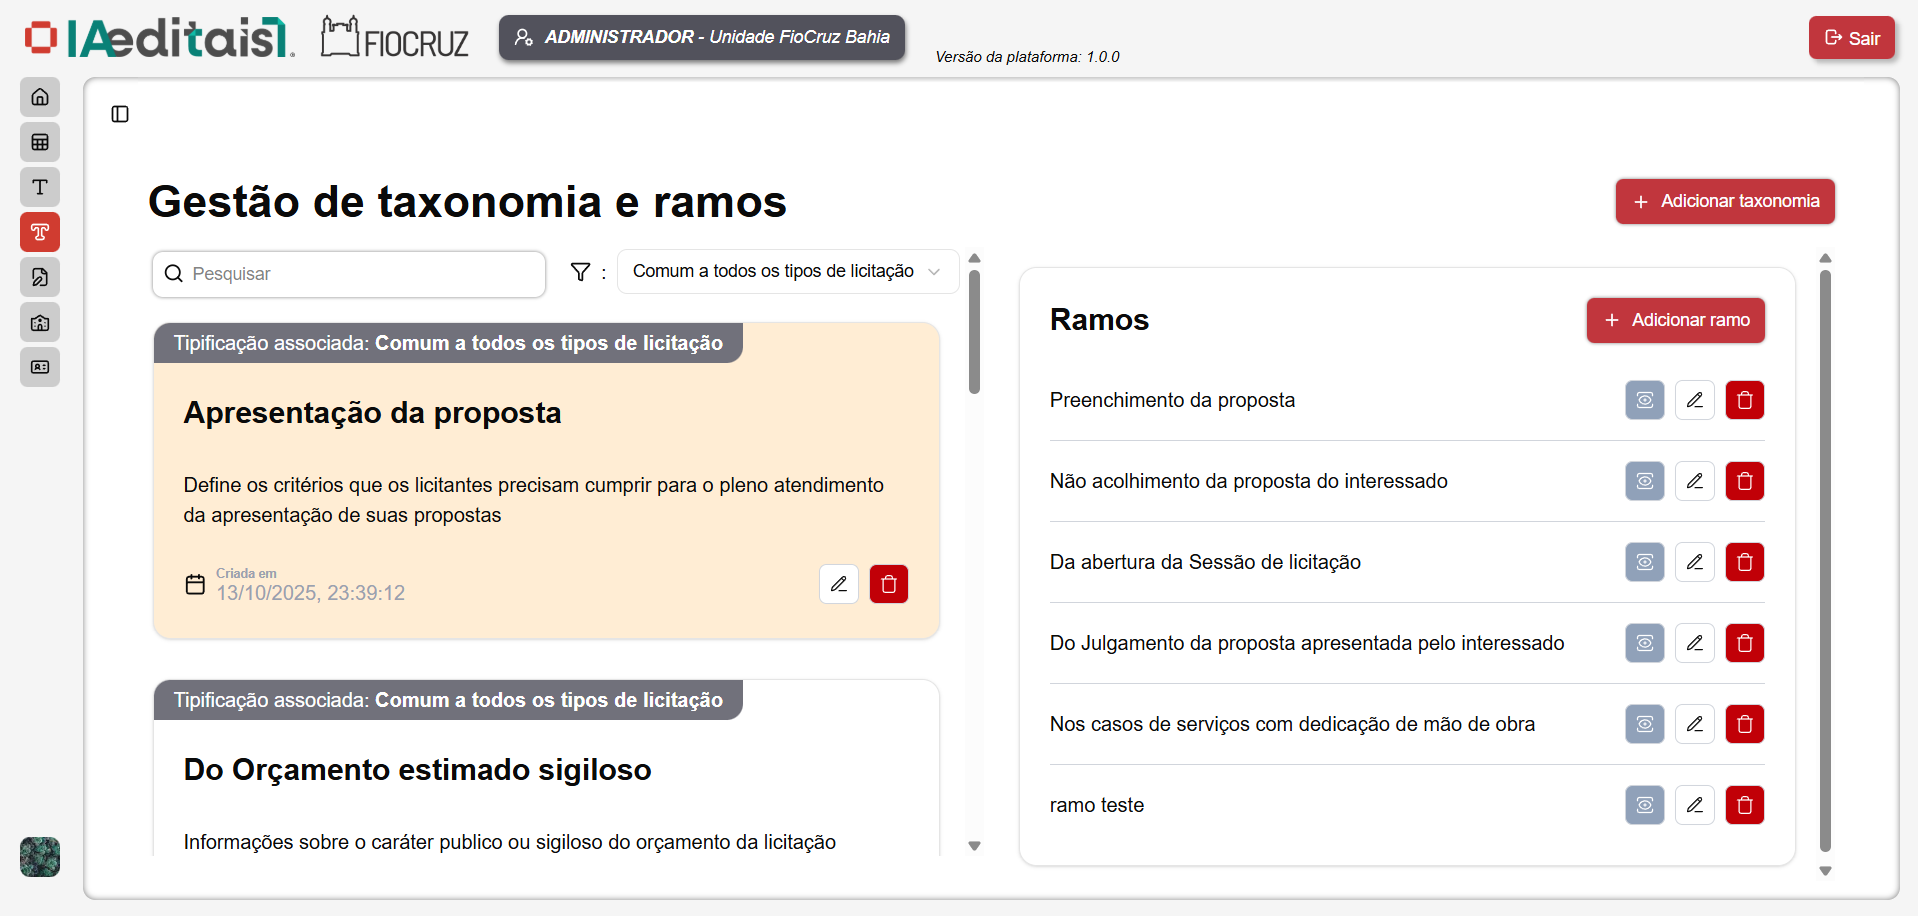View the ramo teste entry

point(1645,805)
